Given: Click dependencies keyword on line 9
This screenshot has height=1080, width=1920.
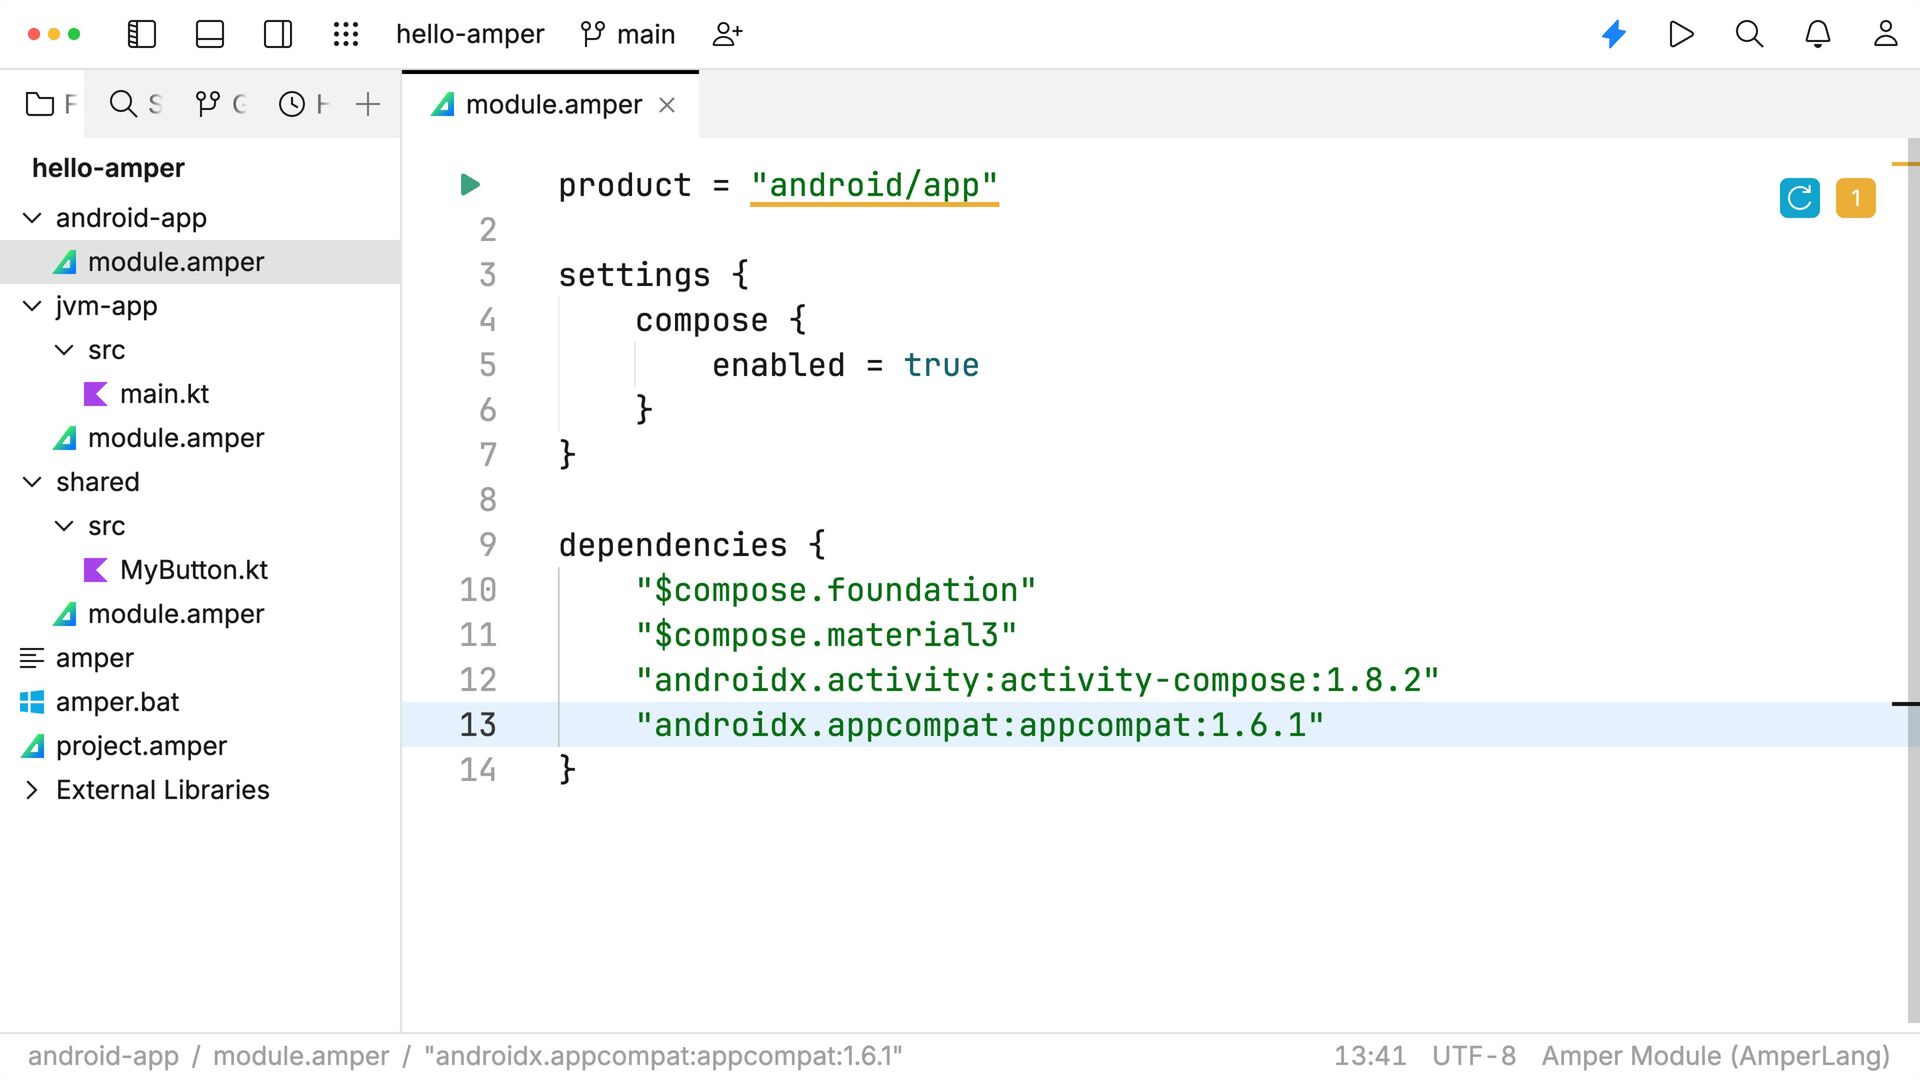Looking at the screenshot, I should (673, 545).
